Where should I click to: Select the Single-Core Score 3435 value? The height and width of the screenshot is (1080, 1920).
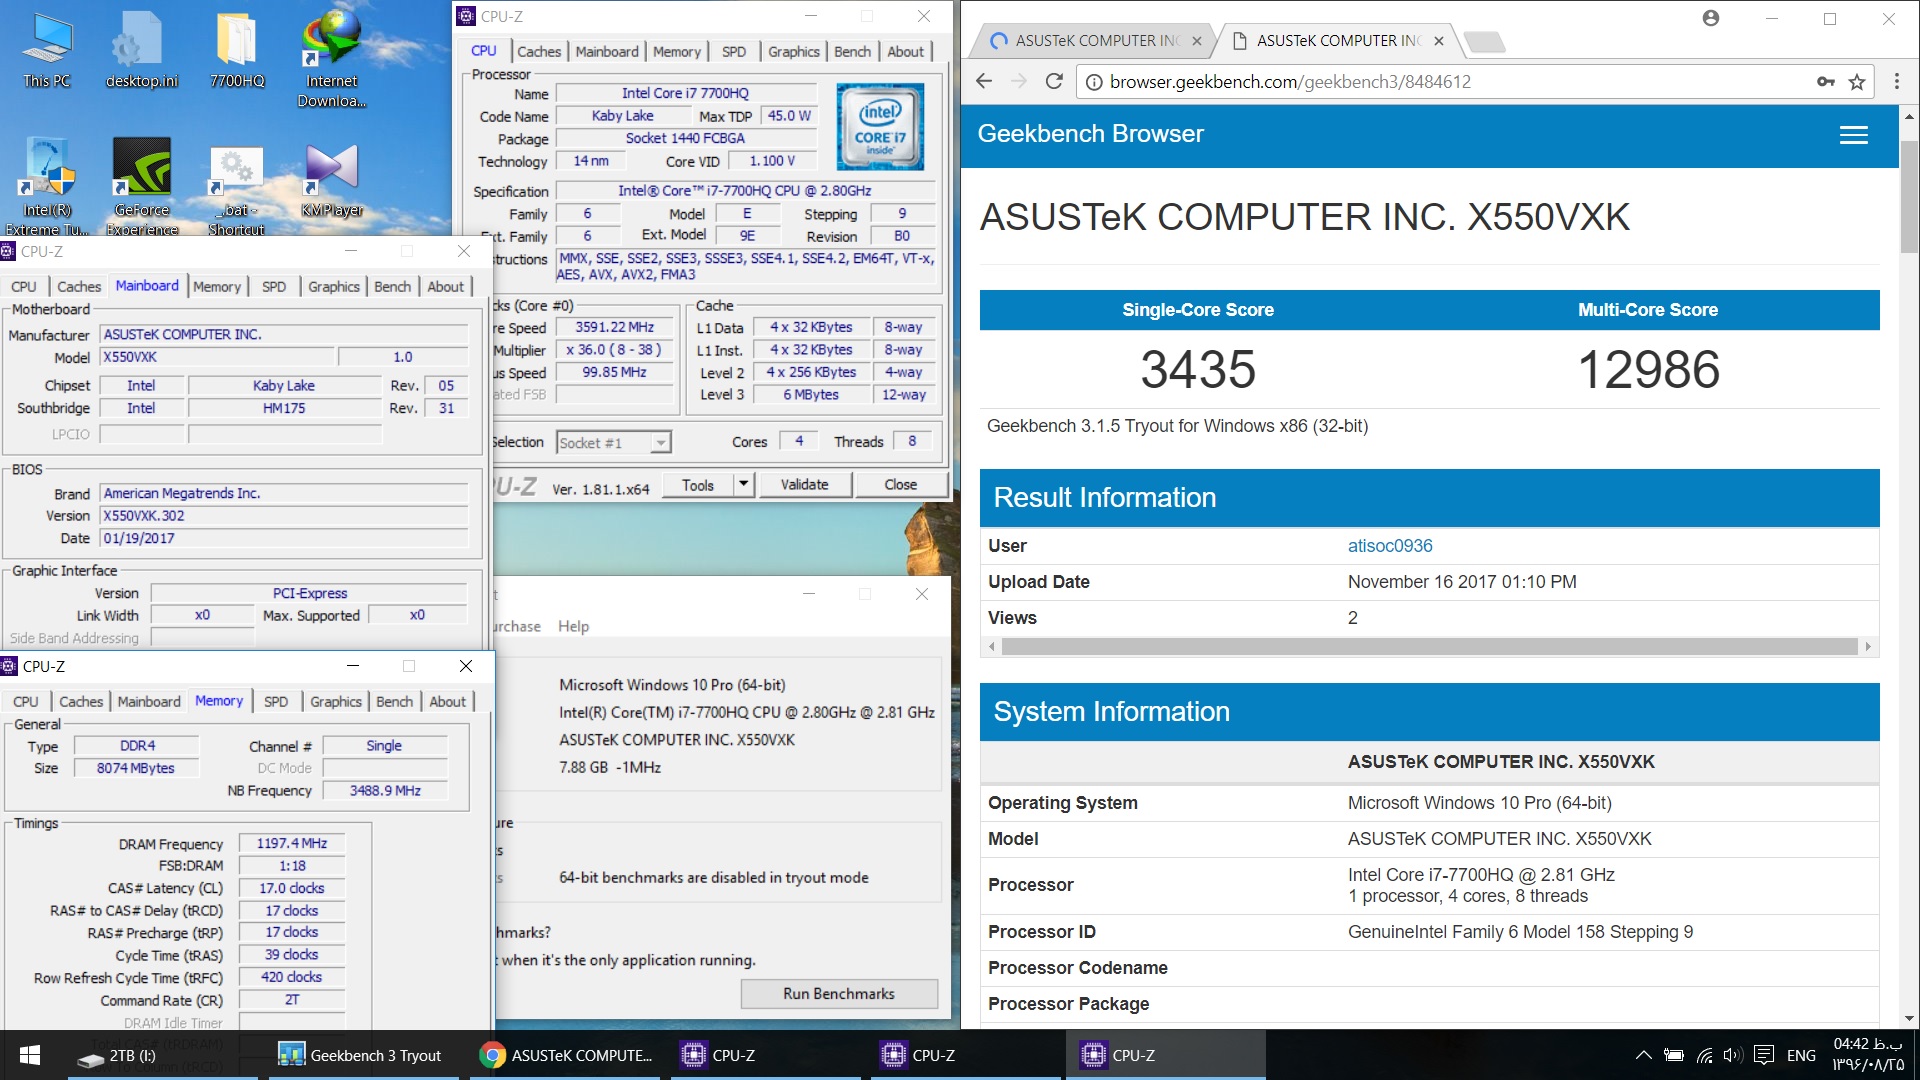(1198, 370)
